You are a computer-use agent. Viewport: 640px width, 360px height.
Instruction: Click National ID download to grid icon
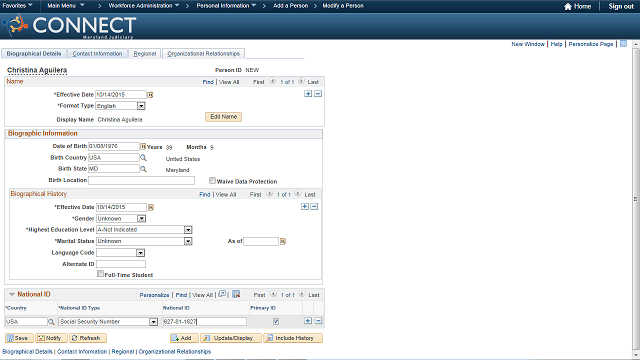tap(236, 294)
